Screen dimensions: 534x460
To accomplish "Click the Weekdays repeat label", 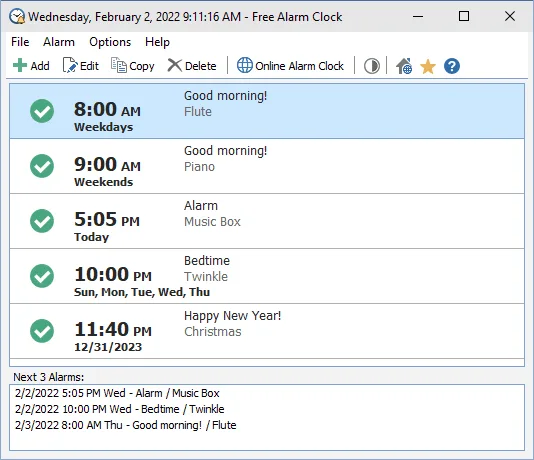I will (104, 127).
